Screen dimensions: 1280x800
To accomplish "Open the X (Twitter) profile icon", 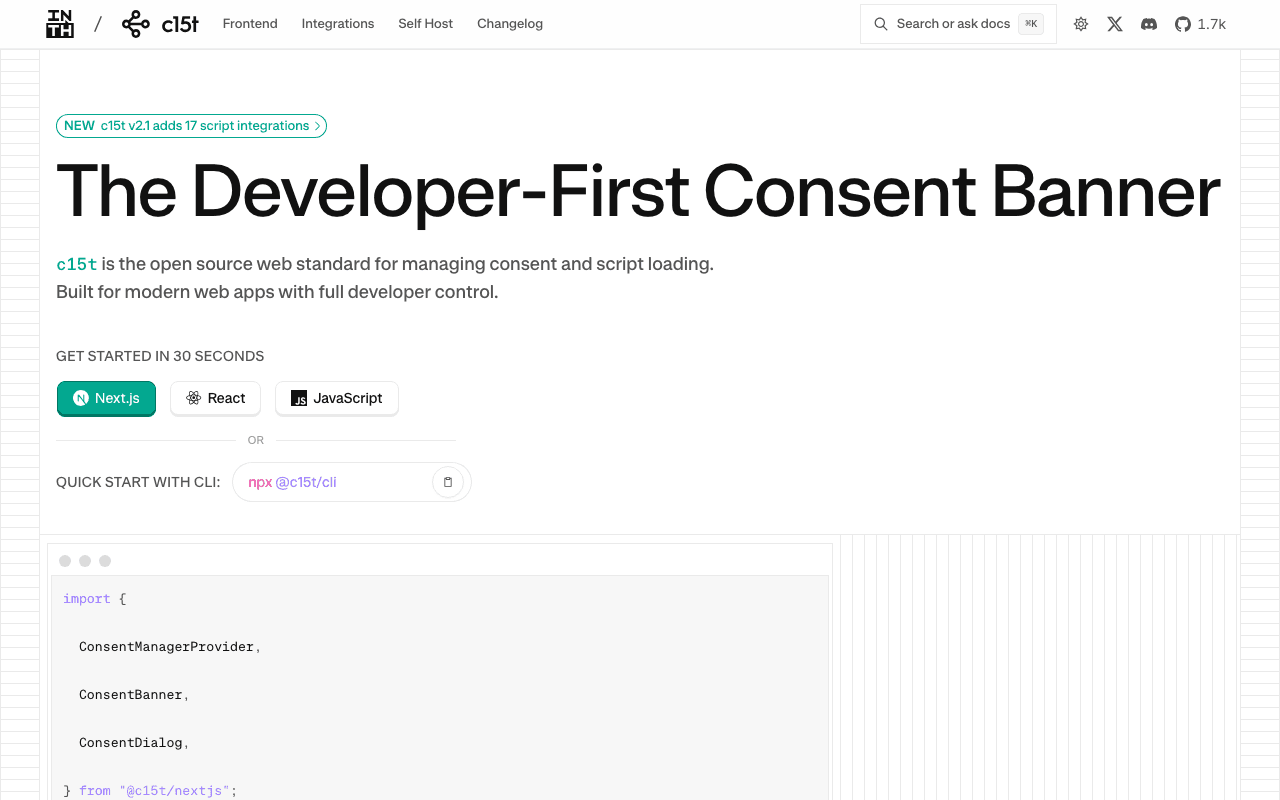I will click(1115, 24).
